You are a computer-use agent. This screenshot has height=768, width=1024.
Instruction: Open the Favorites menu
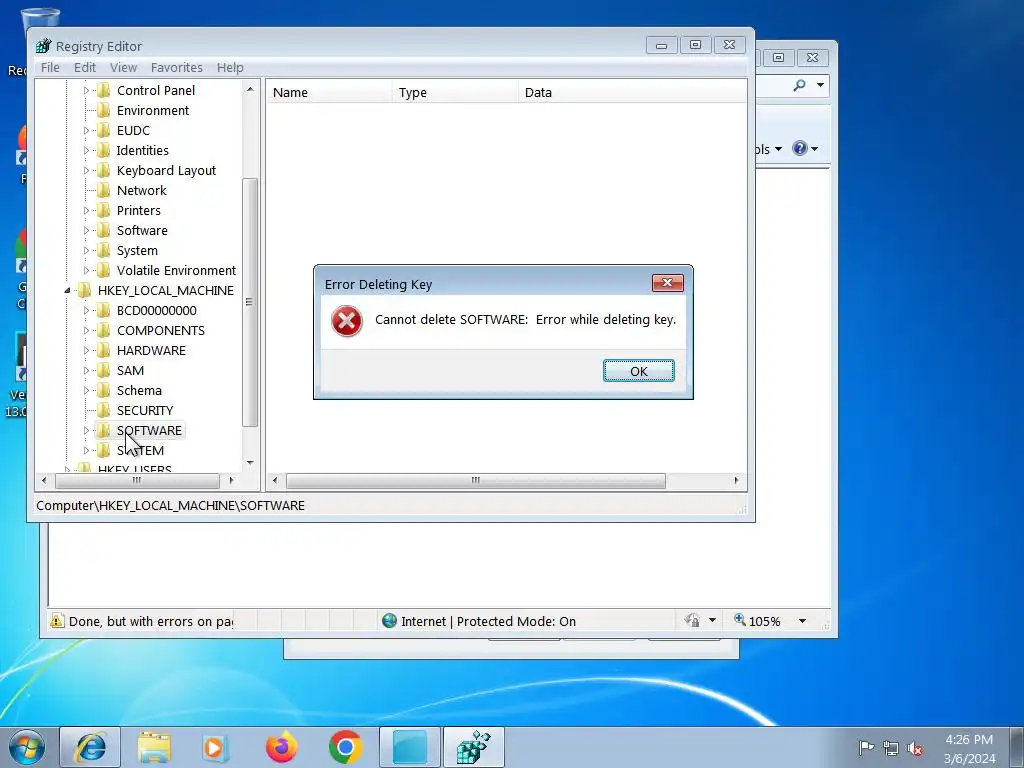(x=176, y=67)
